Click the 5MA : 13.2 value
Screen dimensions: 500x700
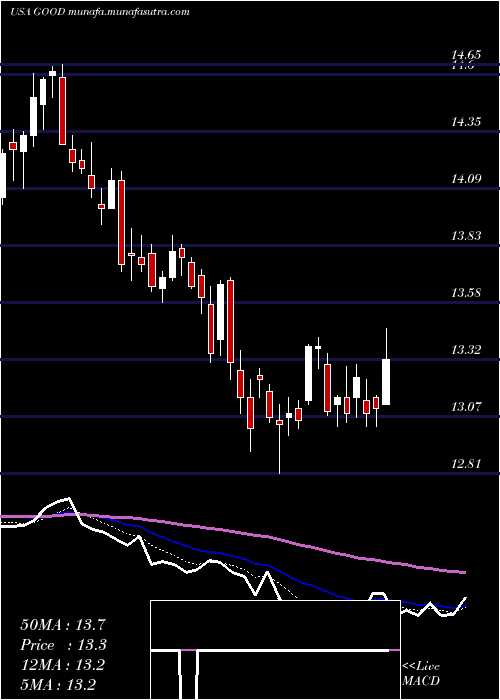click(58, 684)
